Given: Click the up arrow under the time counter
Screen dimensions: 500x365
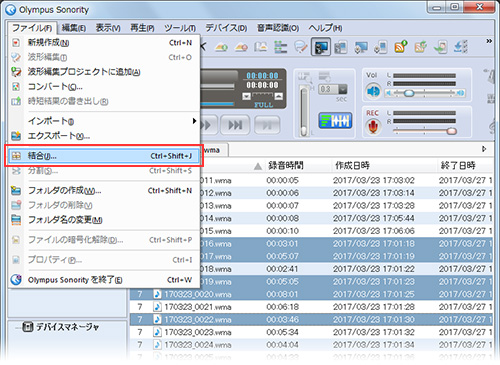Looking at the screenshot, I should click(279, 97).
